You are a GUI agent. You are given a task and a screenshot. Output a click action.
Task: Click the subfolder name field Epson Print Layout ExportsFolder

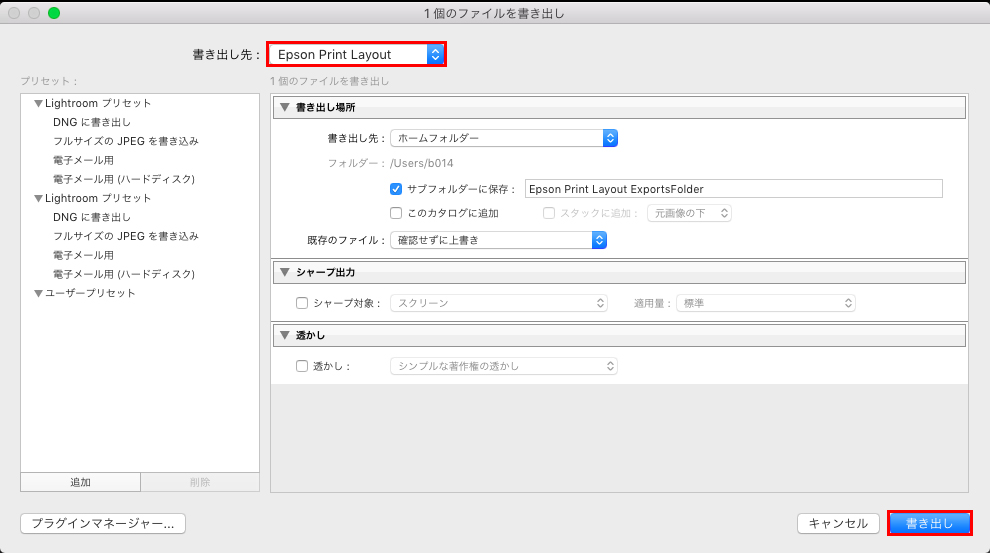(734, 189)
